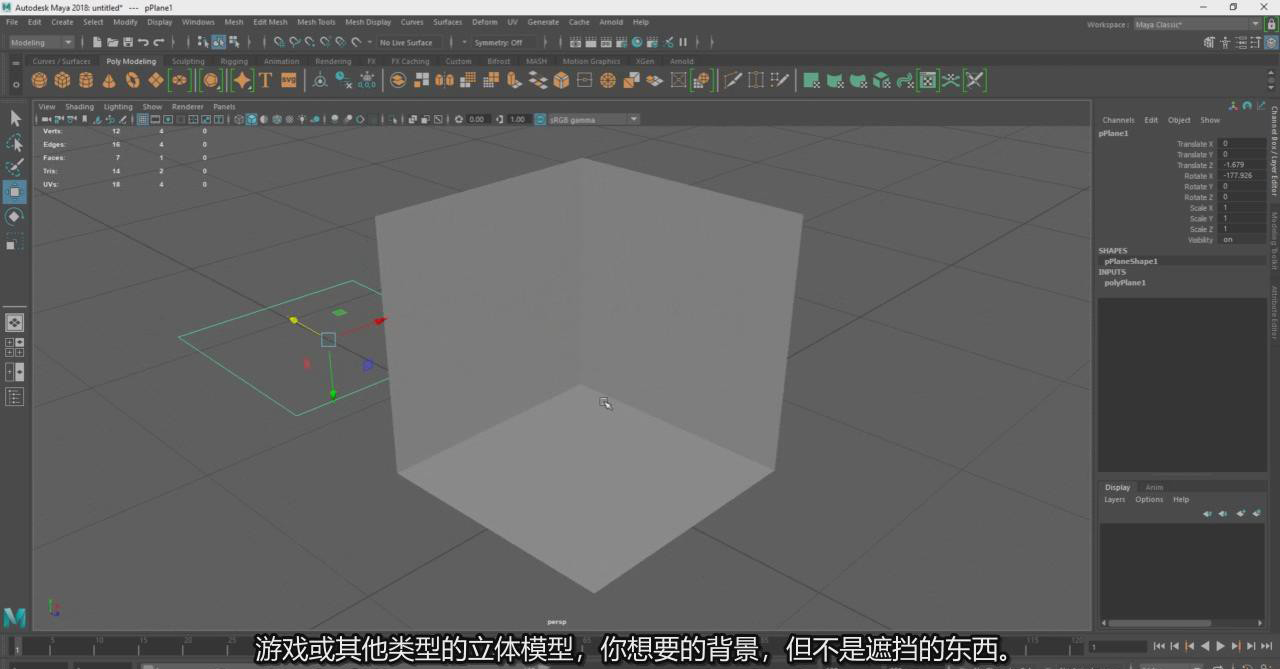
Task: Open the Deform menu
Action: 484,22
